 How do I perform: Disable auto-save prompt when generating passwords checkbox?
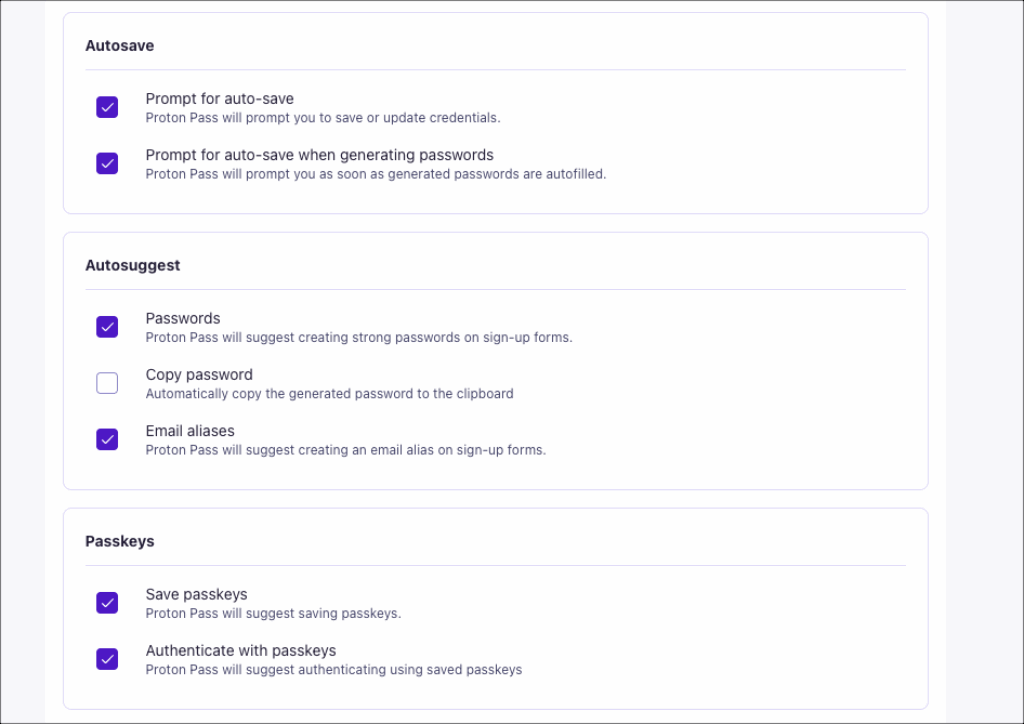[107, 163]
